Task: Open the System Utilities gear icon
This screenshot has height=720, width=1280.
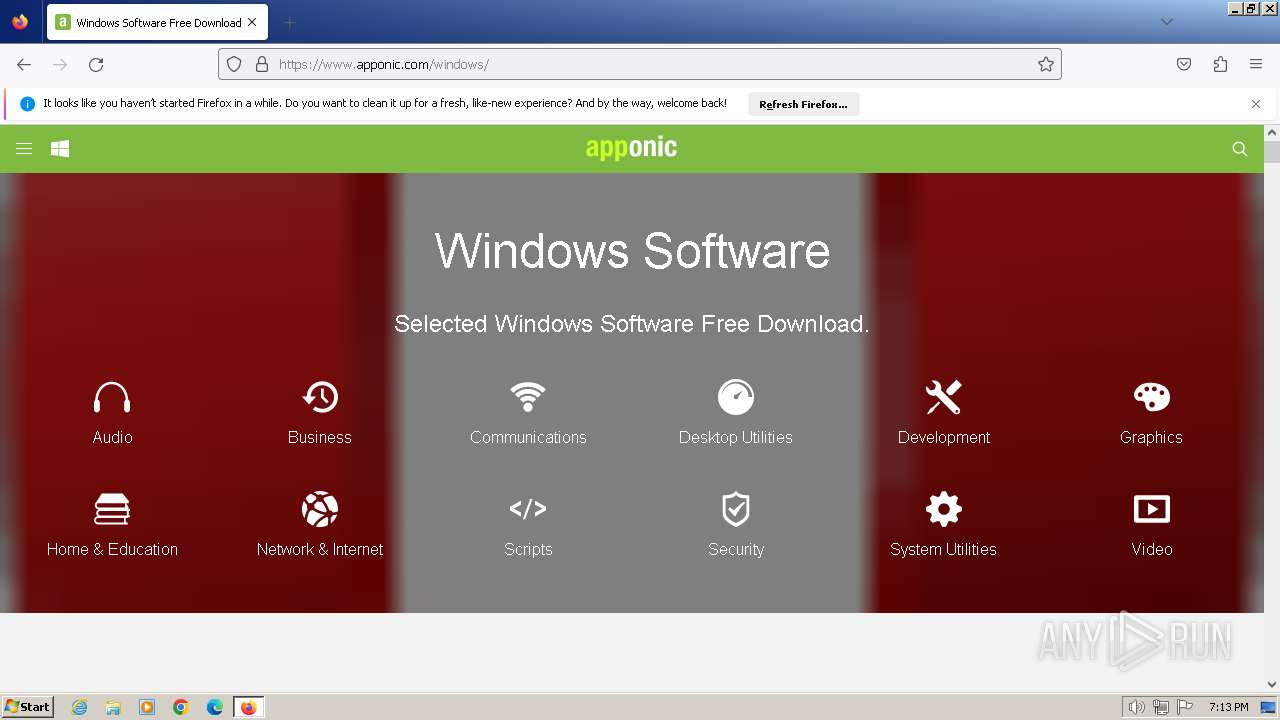Action: (943, 509)
